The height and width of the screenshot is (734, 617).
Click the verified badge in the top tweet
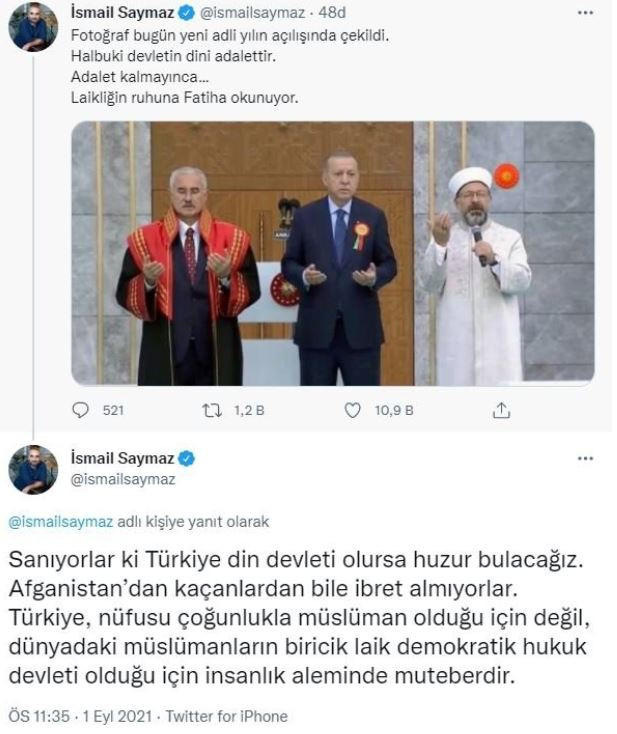(x=187, y=13)
